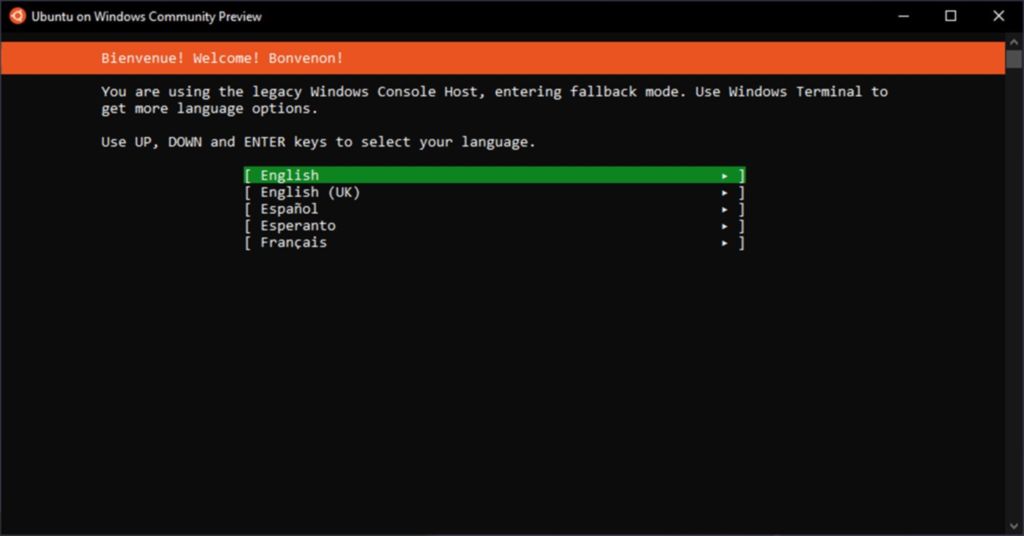Image resolution: width=1024 pixels, height=536 pixels.
Task: Click the arrow beside Español
Action: (x=725, y=209)
